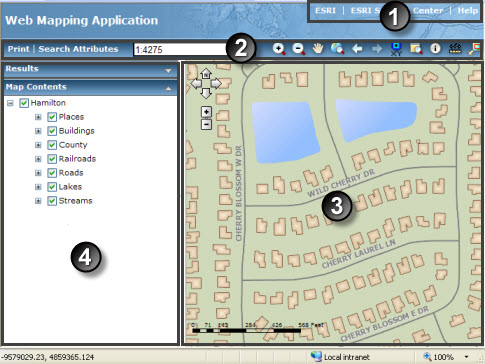Select the Zoom Out magnifier tool
Image resolution: width=485 pixels, height=364 pixels.
coord(299,49)
